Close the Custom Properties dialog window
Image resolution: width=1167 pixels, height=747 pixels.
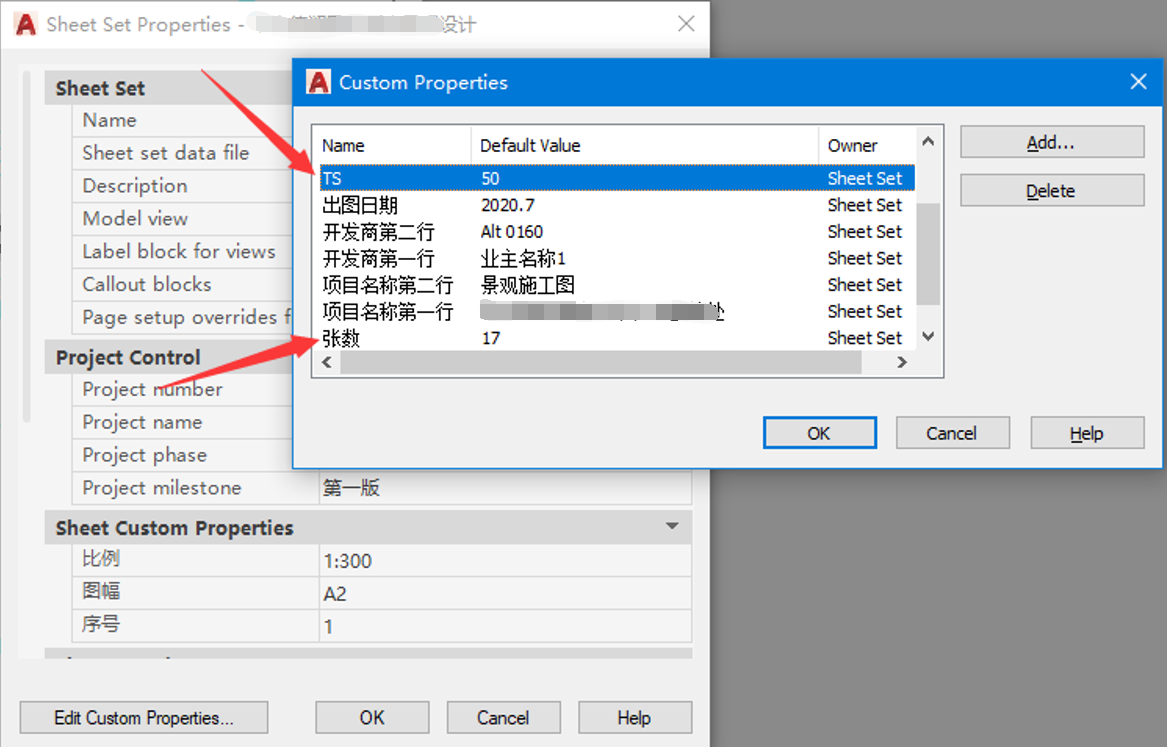(1138, 82)
